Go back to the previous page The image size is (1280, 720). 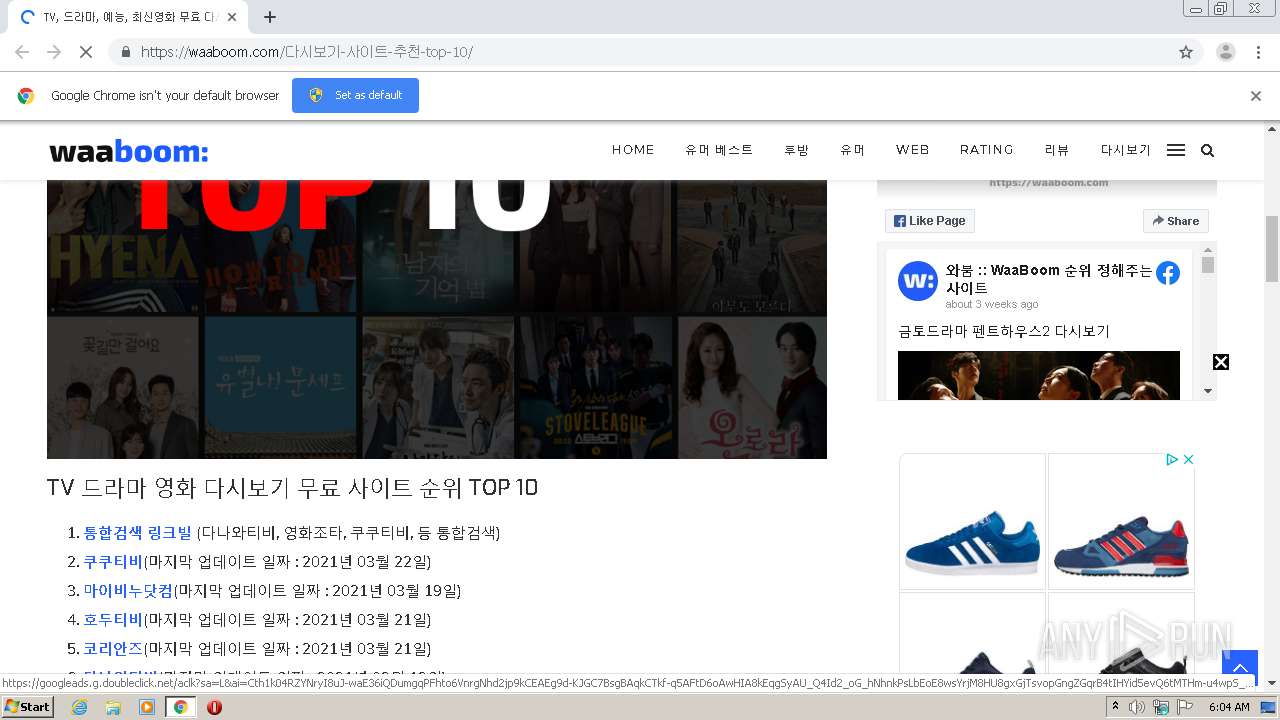tap(22, 52)
